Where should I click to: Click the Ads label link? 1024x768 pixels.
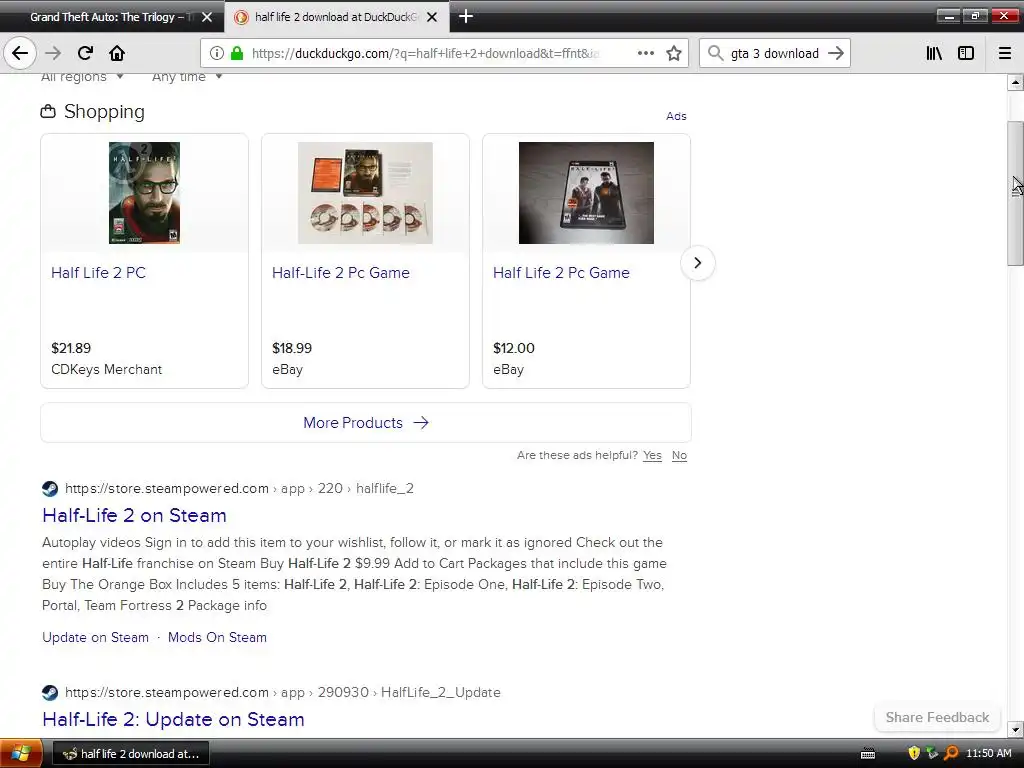click(x=676, y=116)
